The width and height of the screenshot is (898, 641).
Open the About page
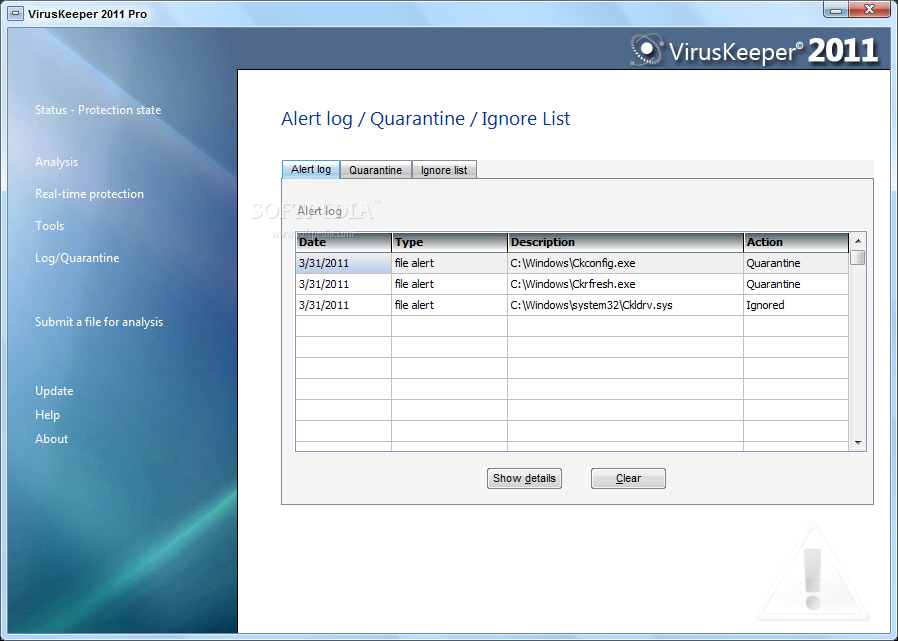[x=51, y=439]
